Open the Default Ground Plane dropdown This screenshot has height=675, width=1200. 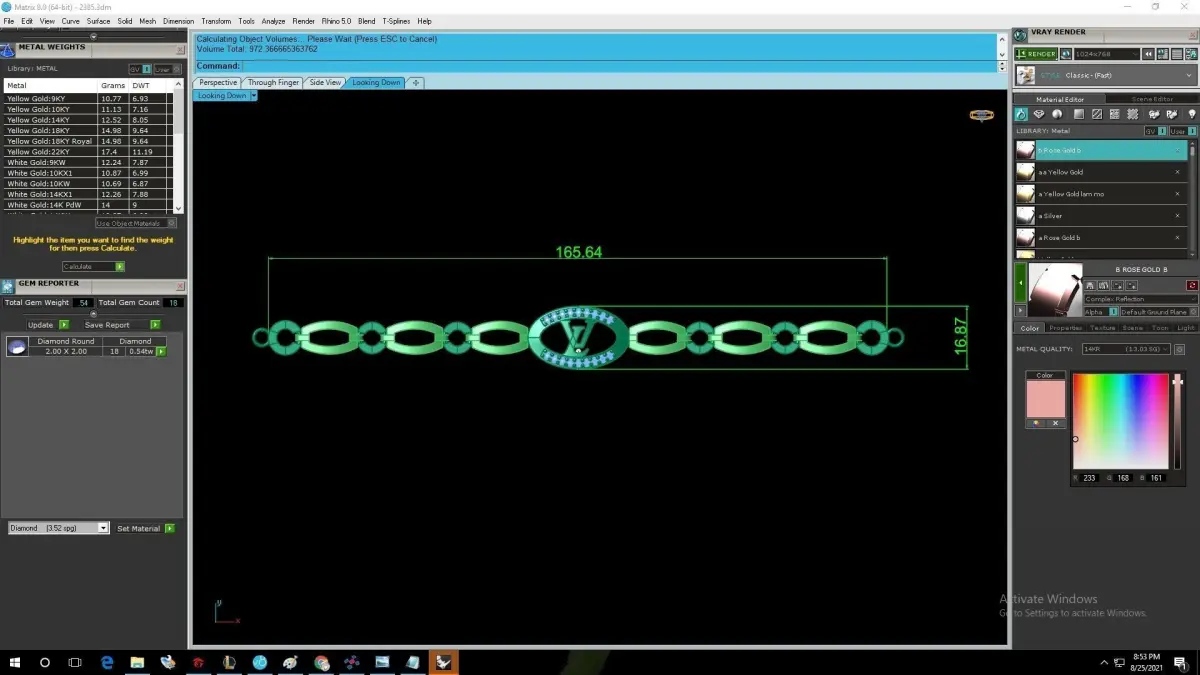[1158, 312]
